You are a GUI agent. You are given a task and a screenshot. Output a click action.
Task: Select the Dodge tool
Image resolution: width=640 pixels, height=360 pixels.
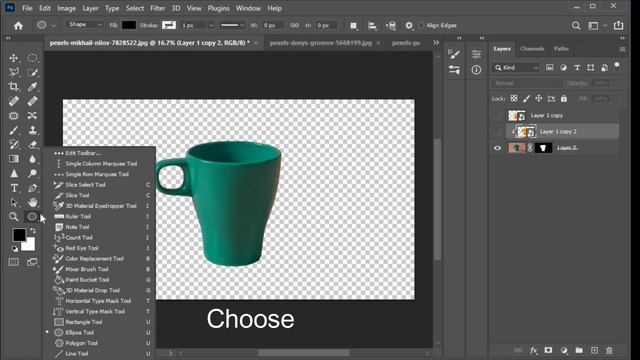[32, 173]
